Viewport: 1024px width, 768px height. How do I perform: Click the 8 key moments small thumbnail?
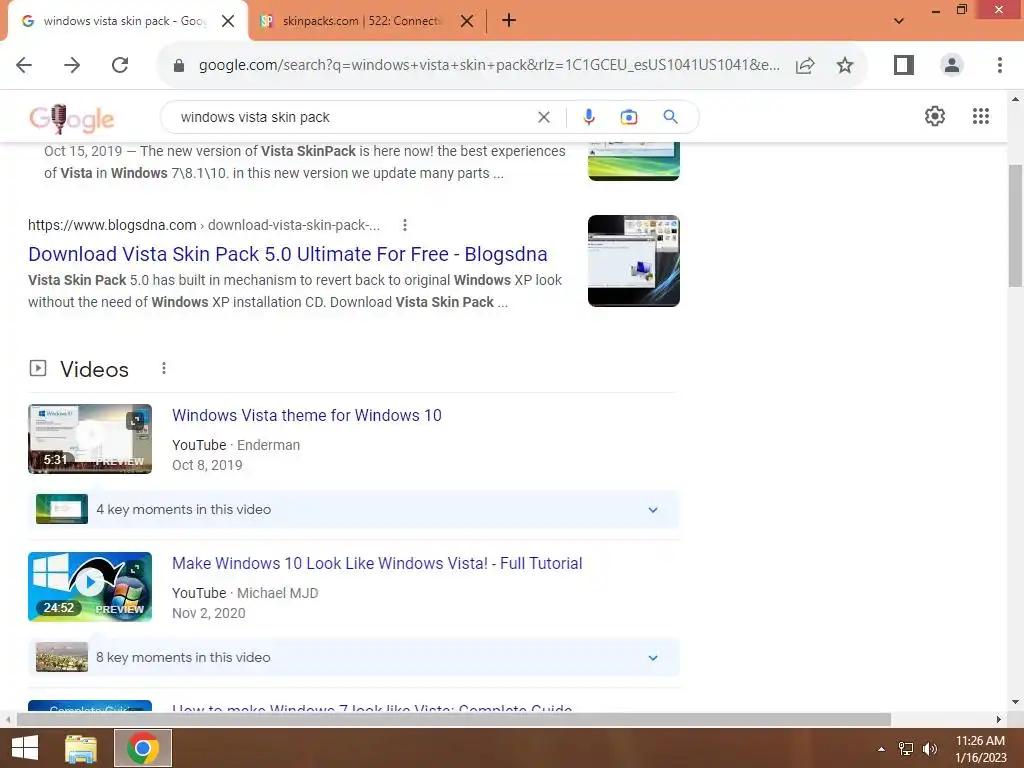coord(62,657)
